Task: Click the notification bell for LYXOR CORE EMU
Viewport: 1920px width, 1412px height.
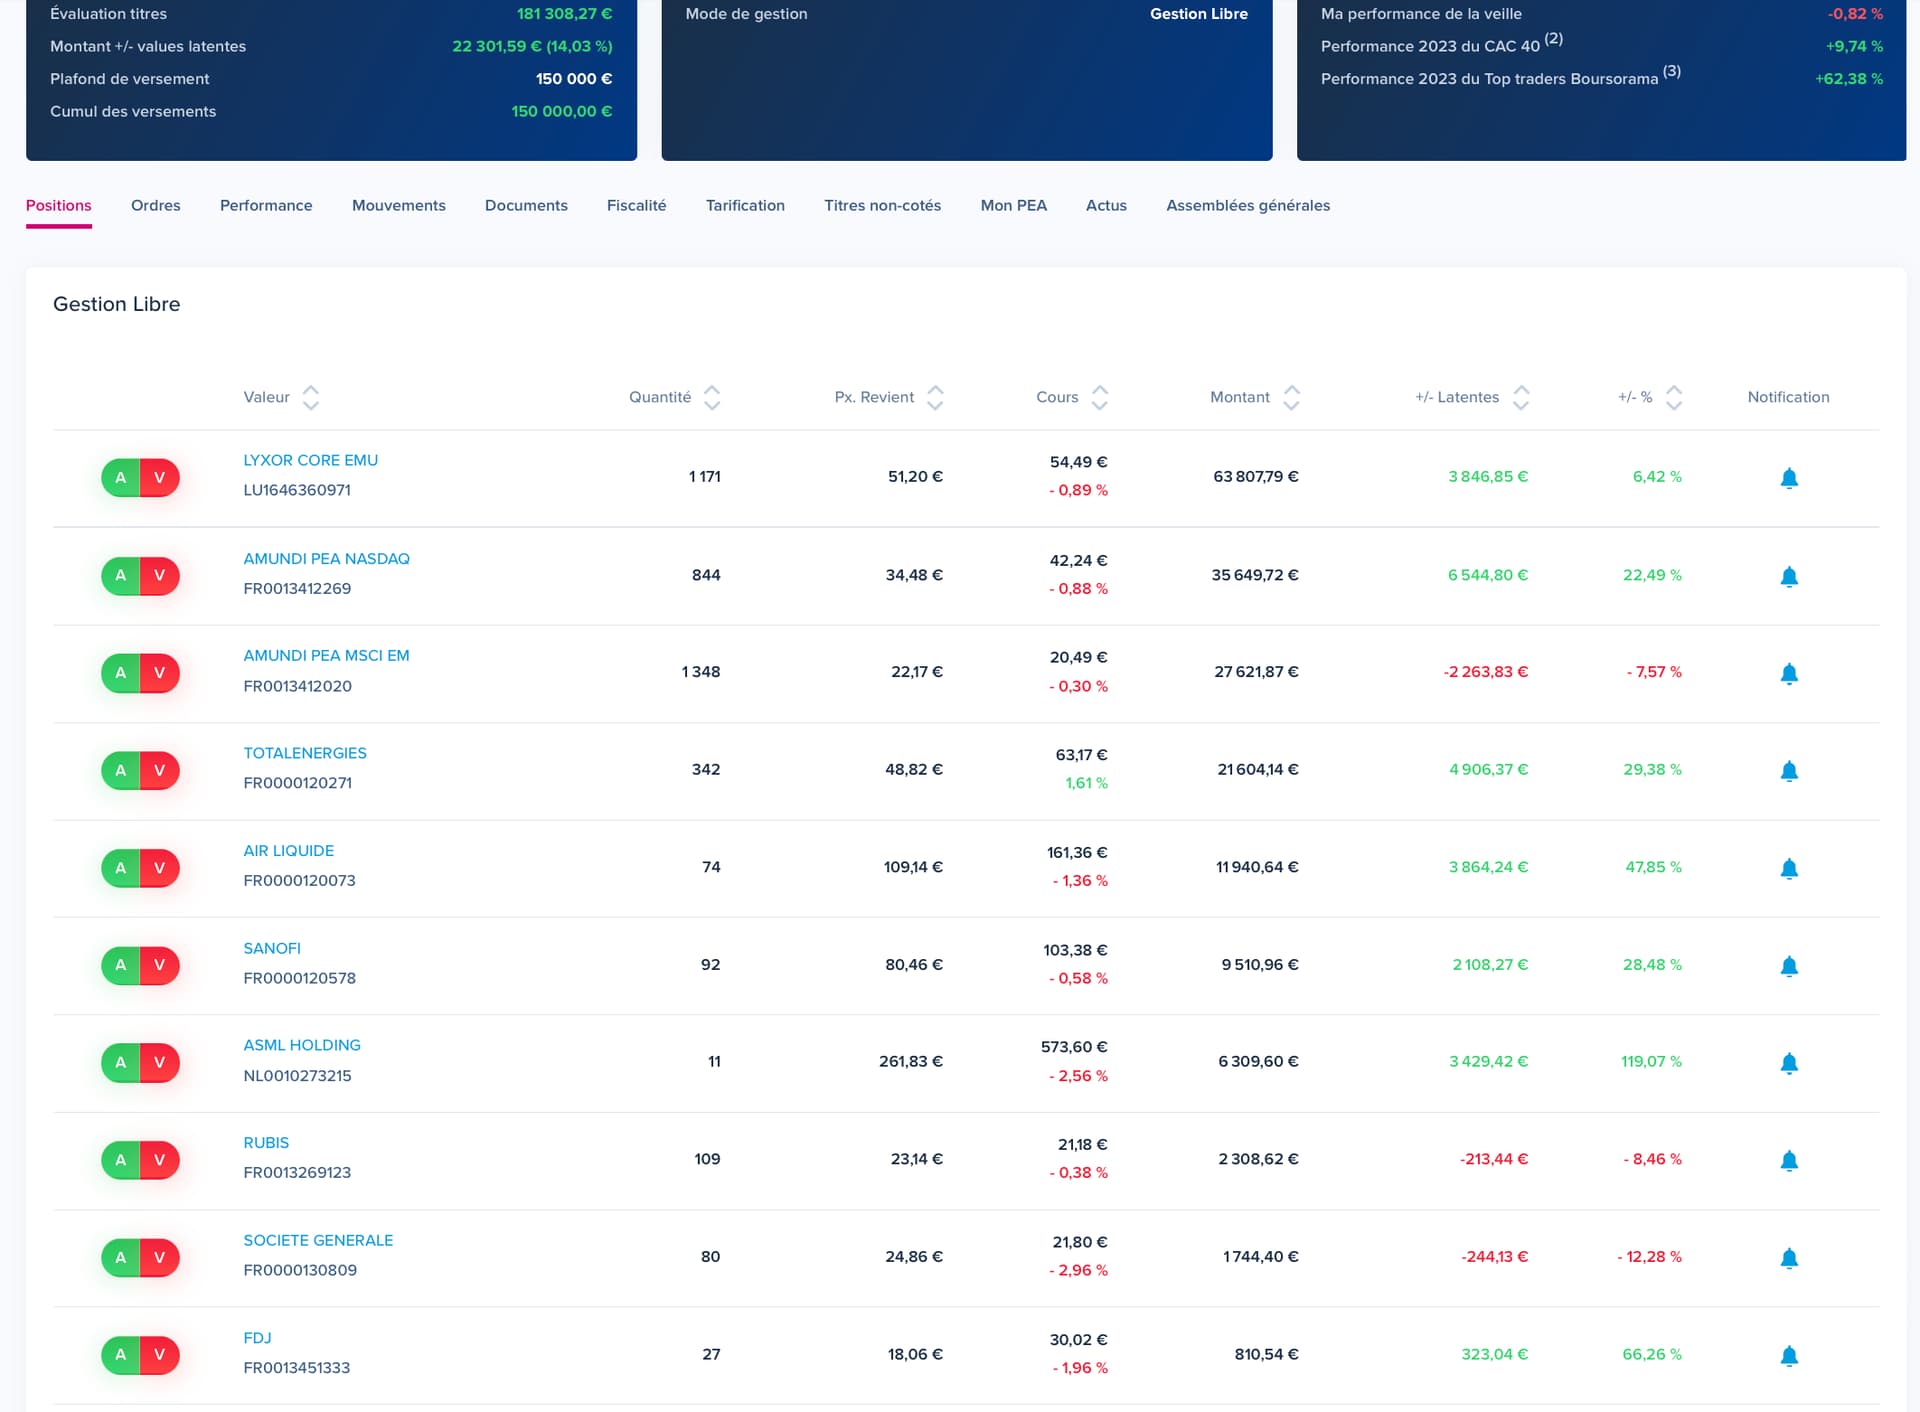Action: [x=1789, y=478]
